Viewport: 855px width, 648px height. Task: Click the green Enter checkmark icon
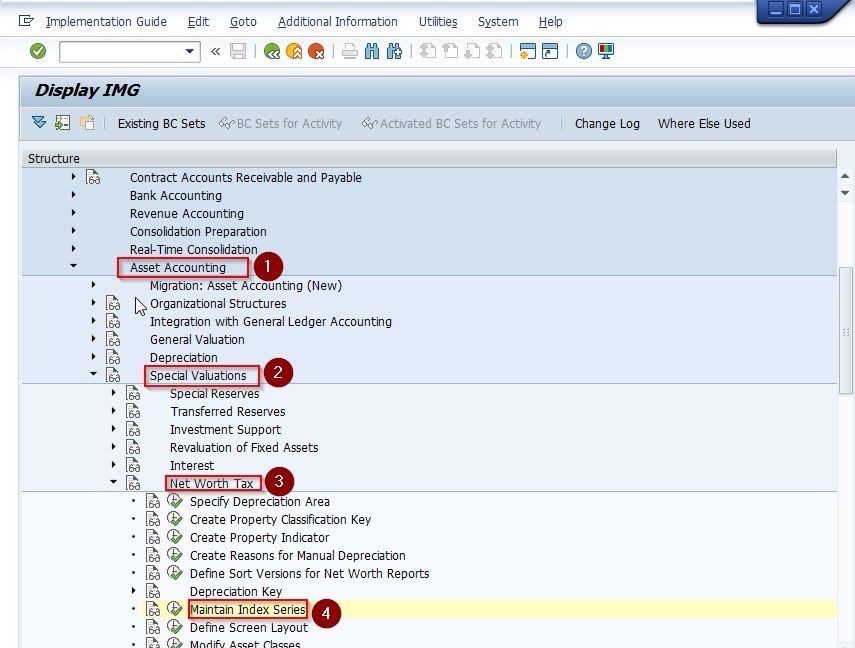[x=38, y=51]
